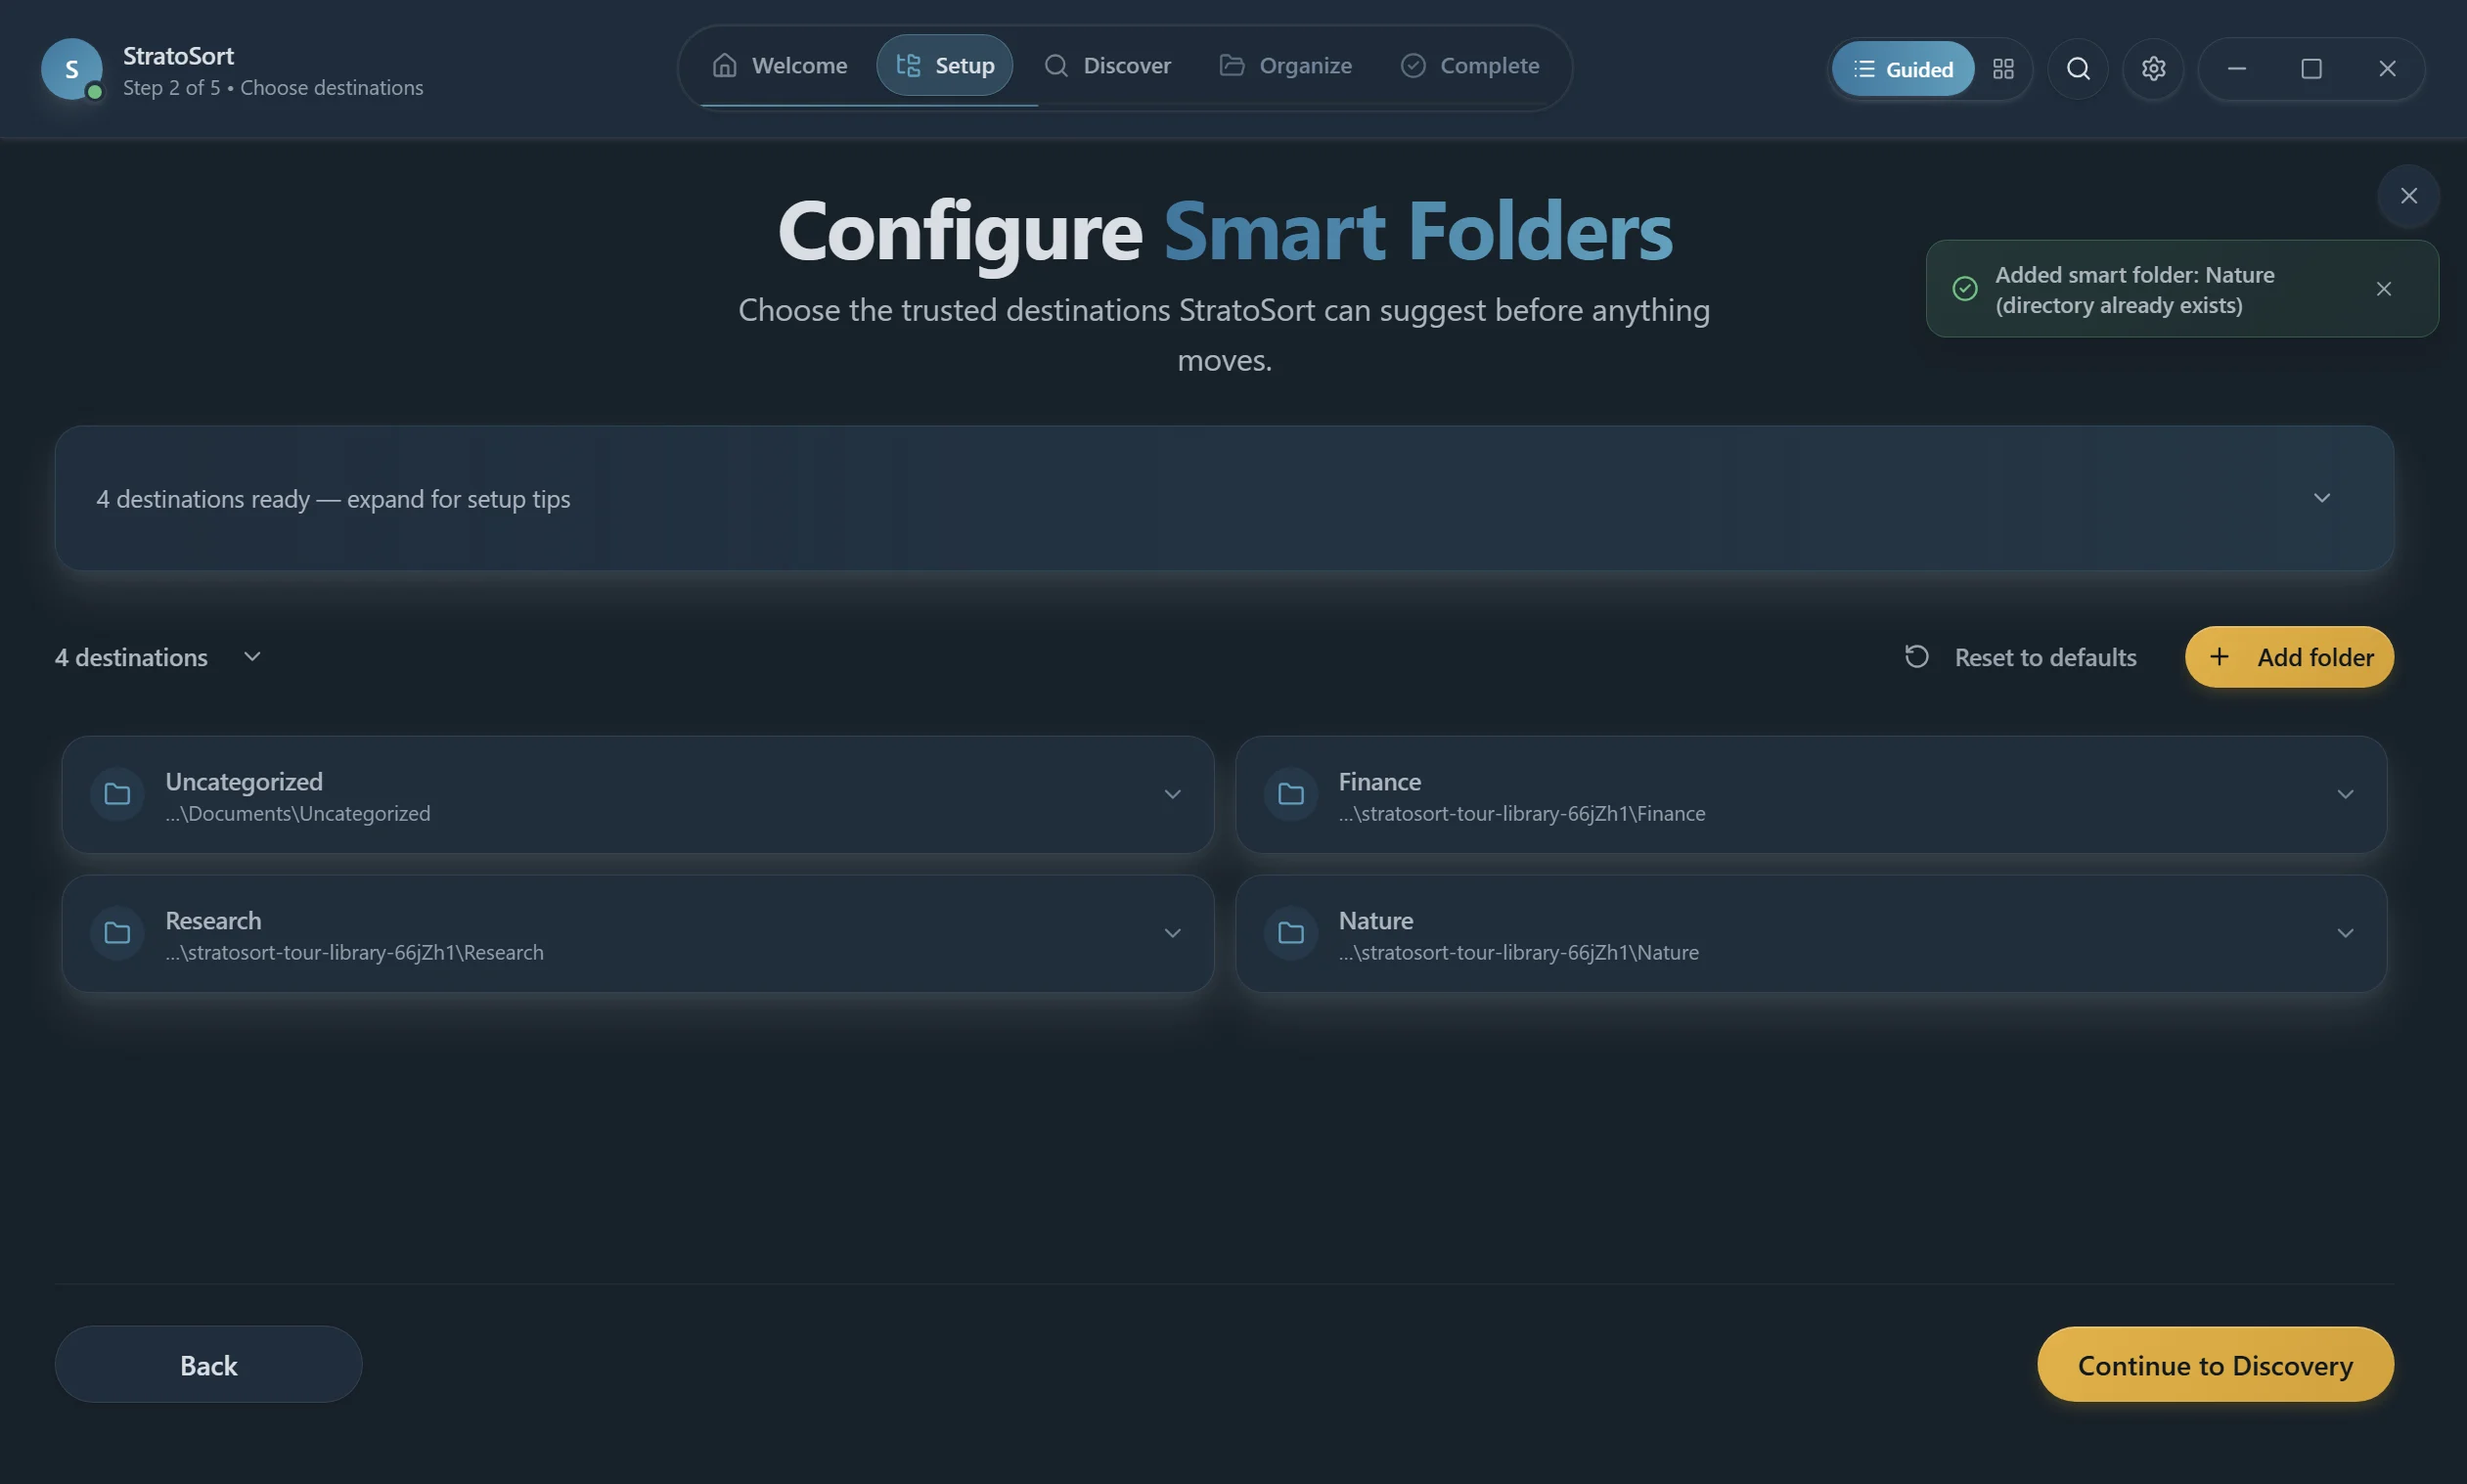Select the Setup step tab
This screenshot has height=1484, width=2467.
tap(945, 66)
